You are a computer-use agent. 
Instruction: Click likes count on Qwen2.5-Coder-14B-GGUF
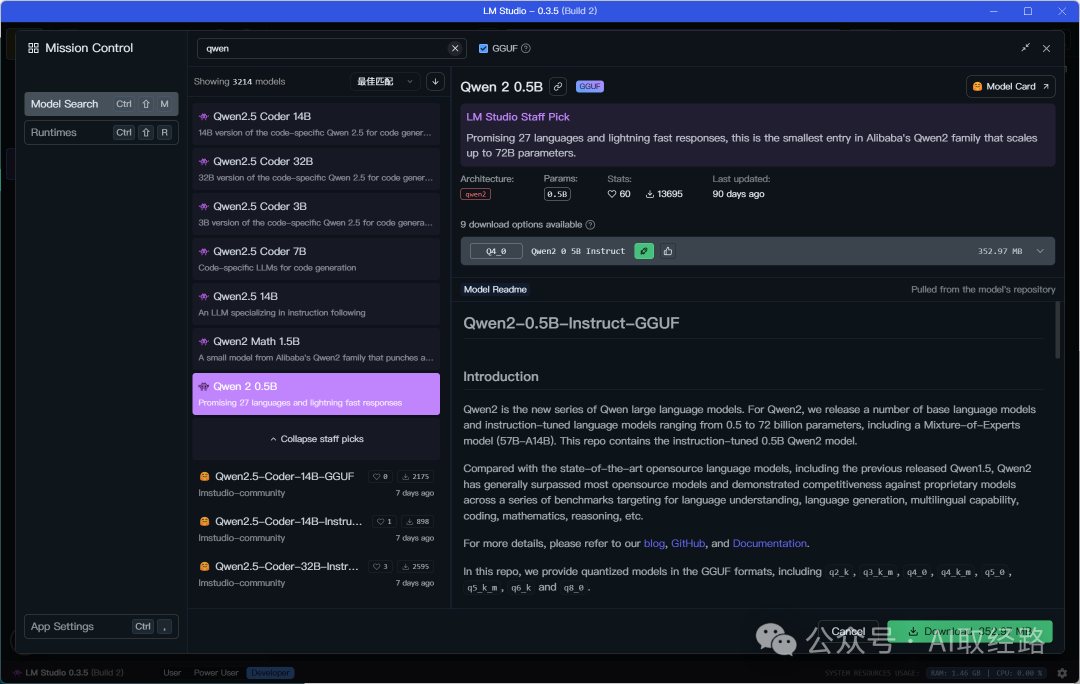click(x=380, y=477)
